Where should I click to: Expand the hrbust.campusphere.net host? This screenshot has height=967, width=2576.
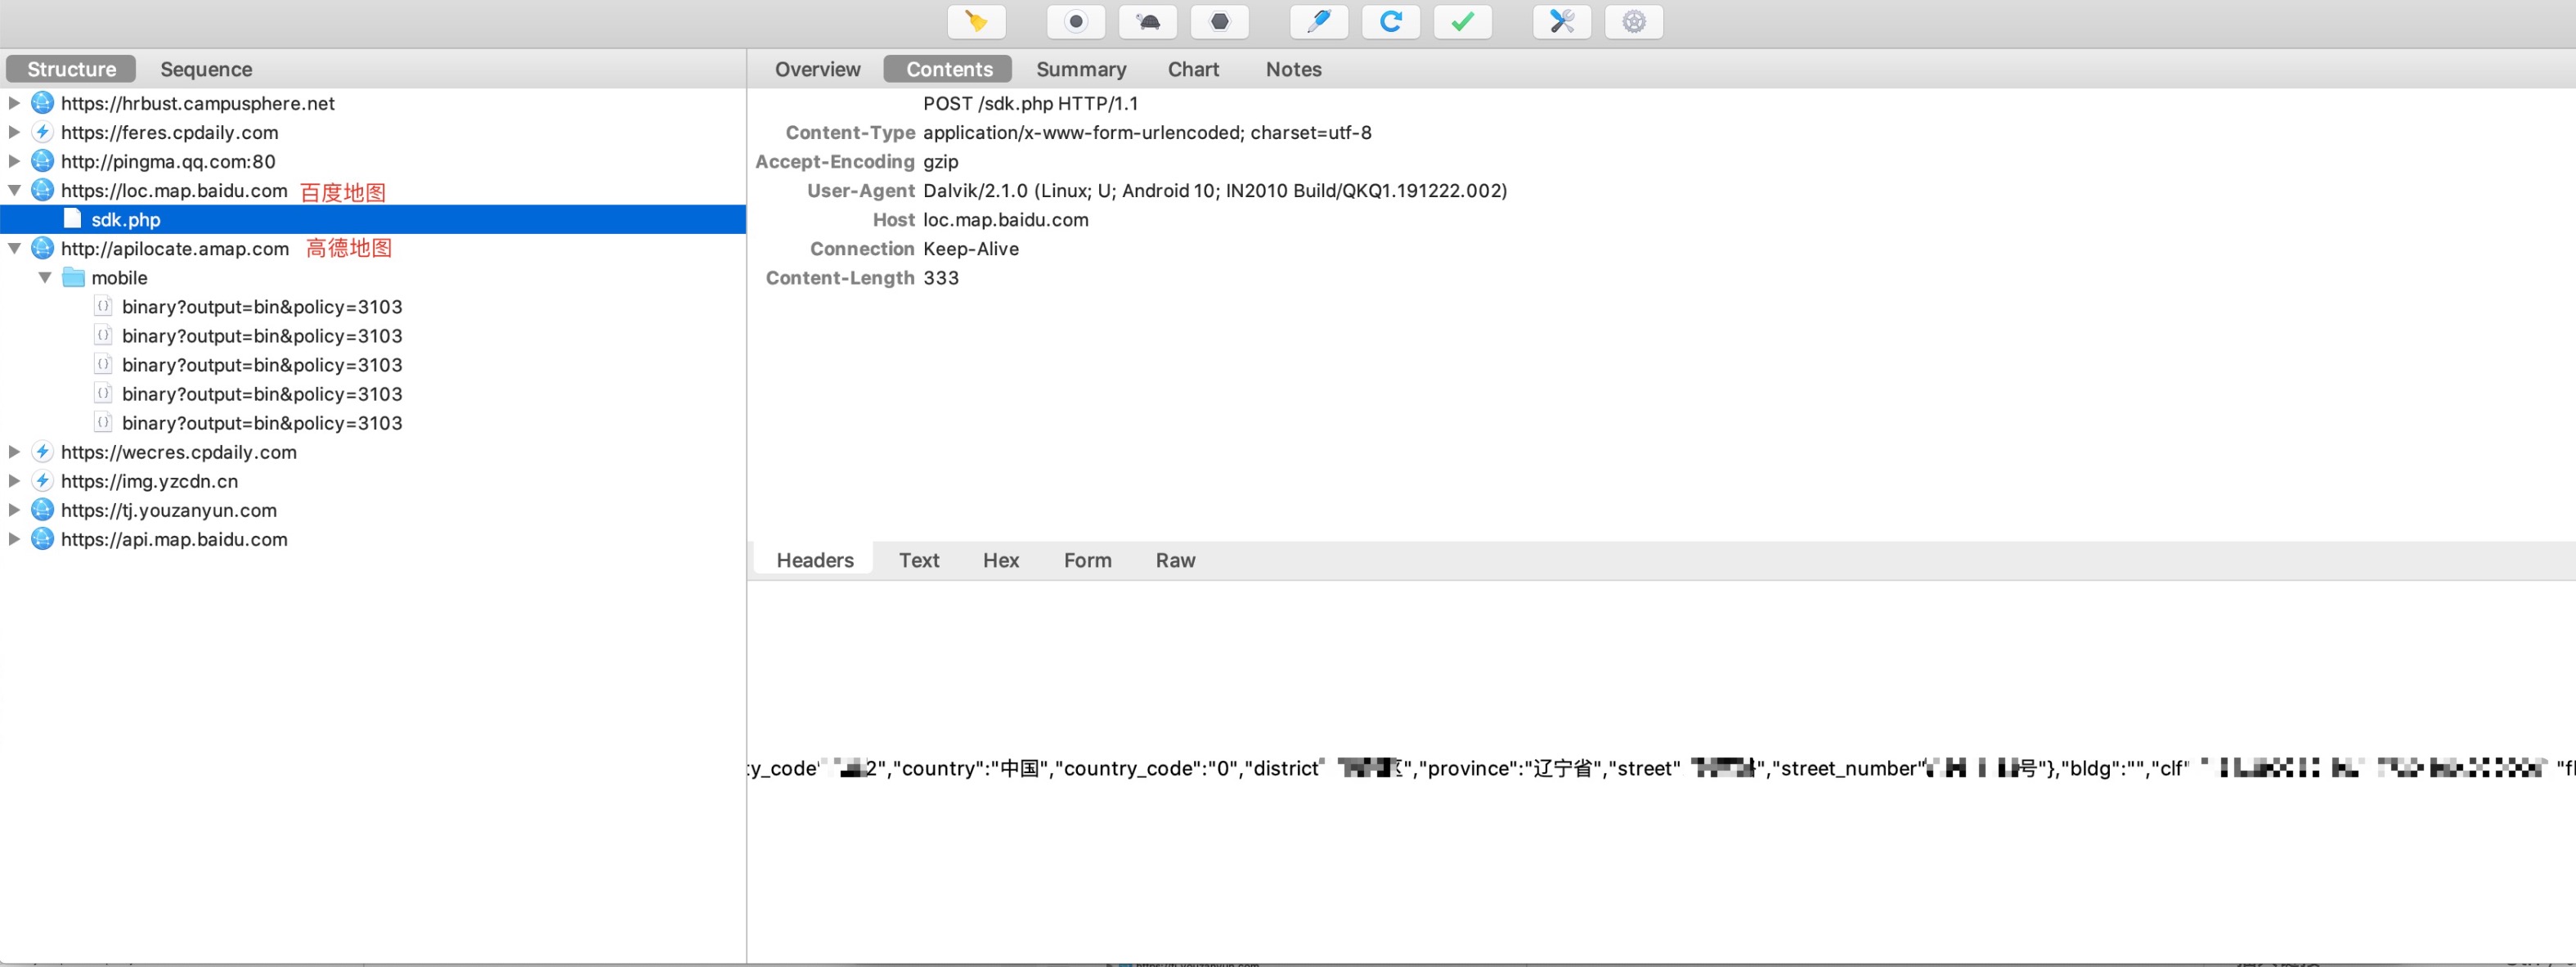coord(14,103)
